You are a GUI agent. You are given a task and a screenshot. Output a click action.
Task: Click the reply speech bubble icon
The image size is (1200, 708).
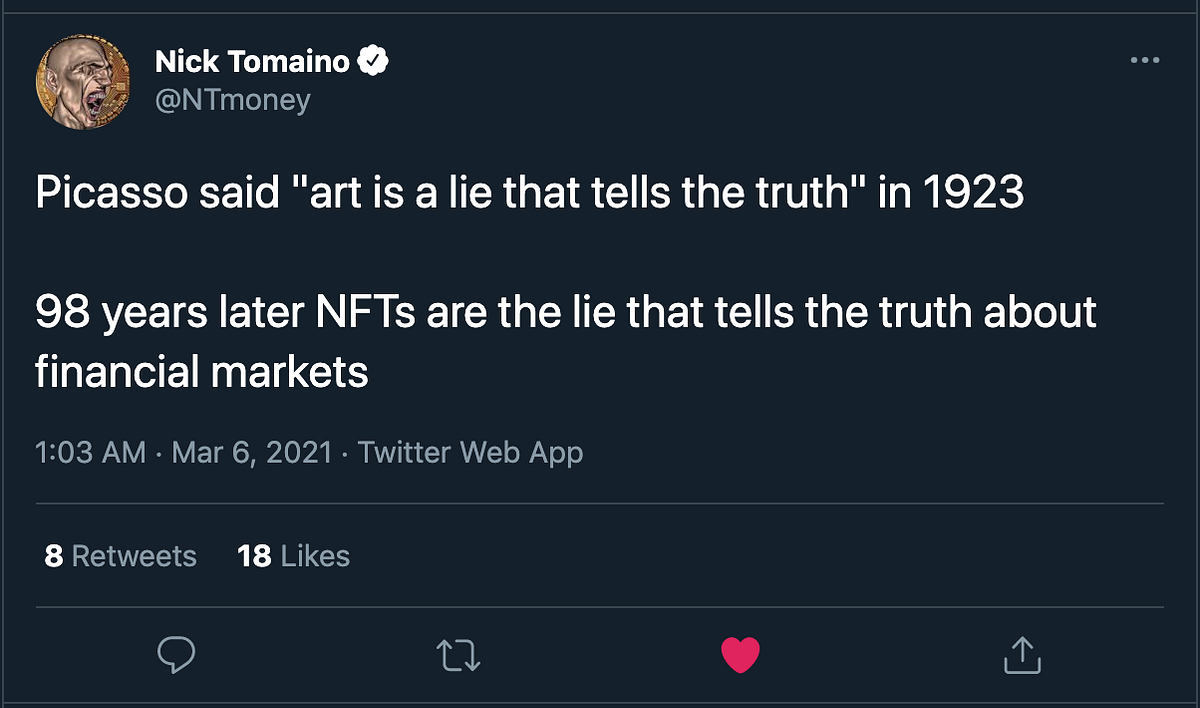[177, 655]
